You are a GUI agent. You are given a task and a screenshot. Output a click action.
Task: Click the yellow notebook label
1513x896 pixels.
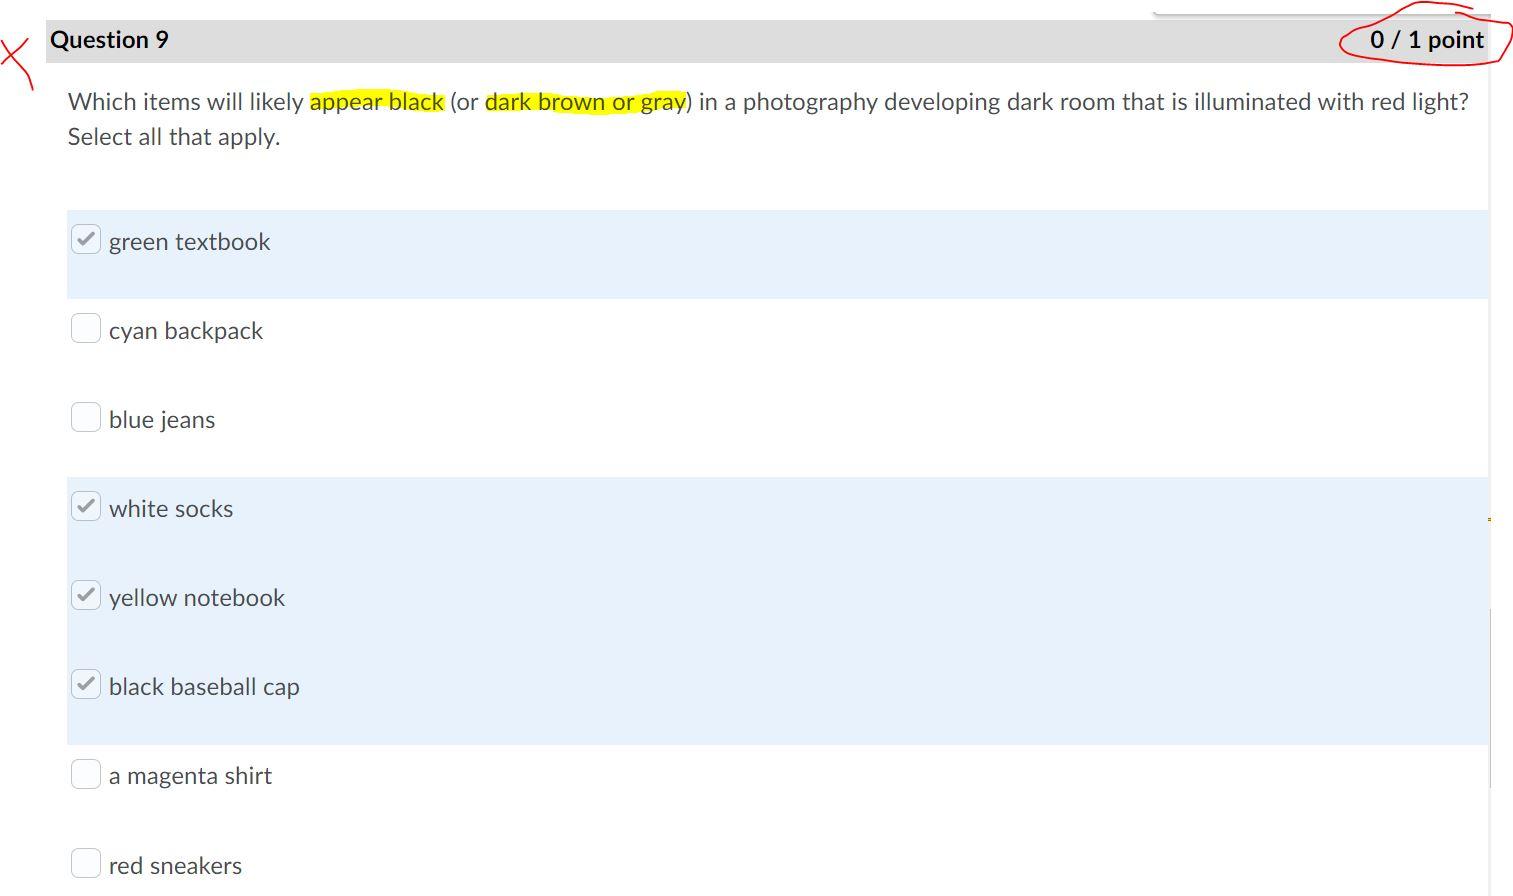(x=197, y=598)
